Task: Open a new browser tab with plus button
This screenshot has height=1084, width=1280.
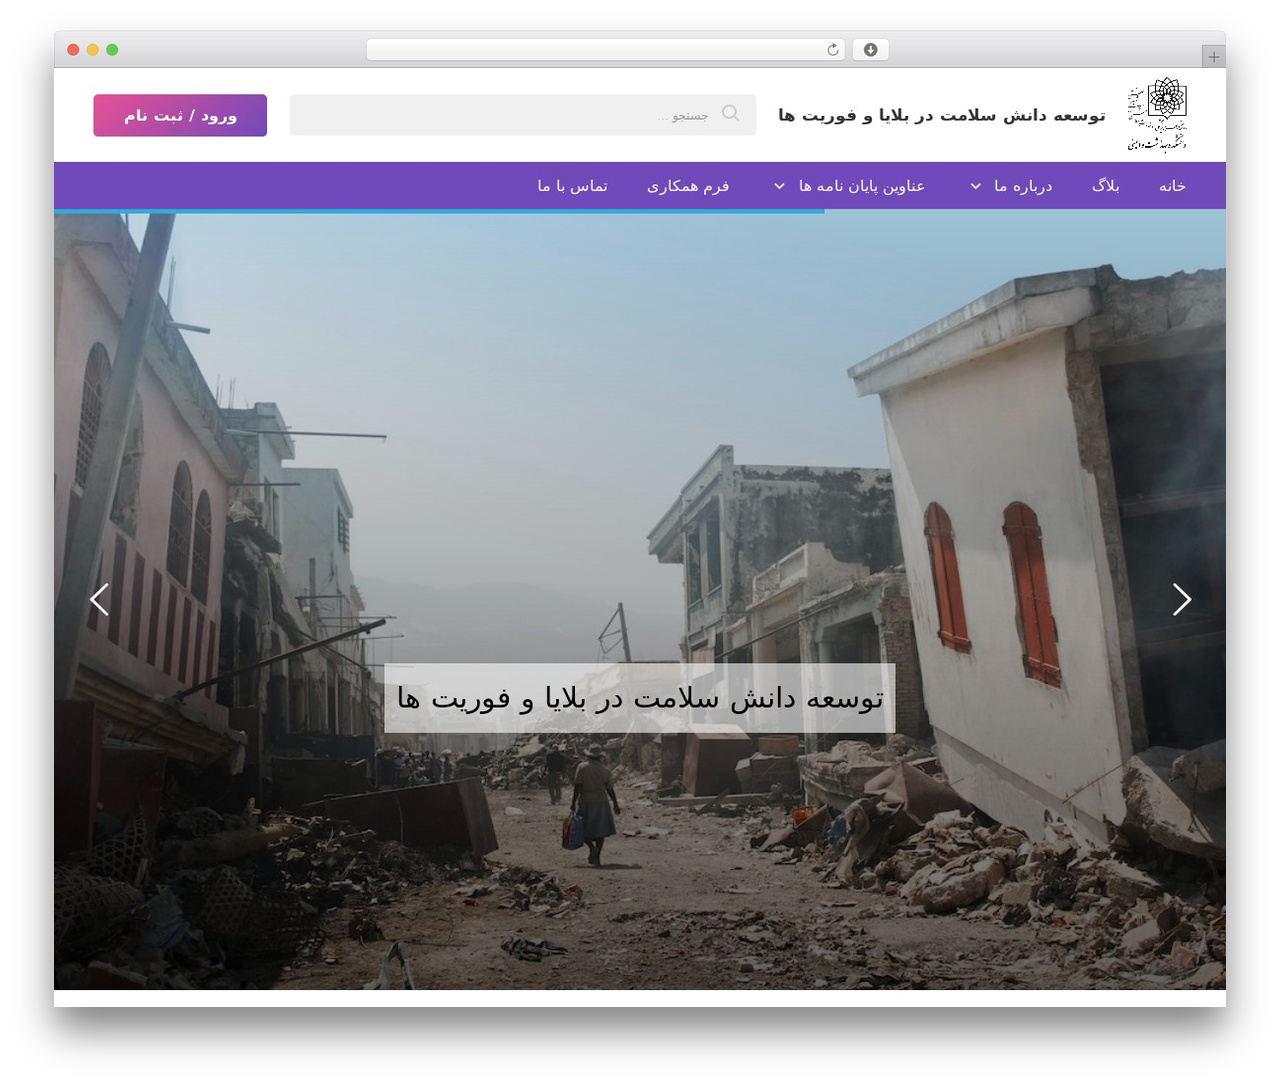Action: [1214, 57]
